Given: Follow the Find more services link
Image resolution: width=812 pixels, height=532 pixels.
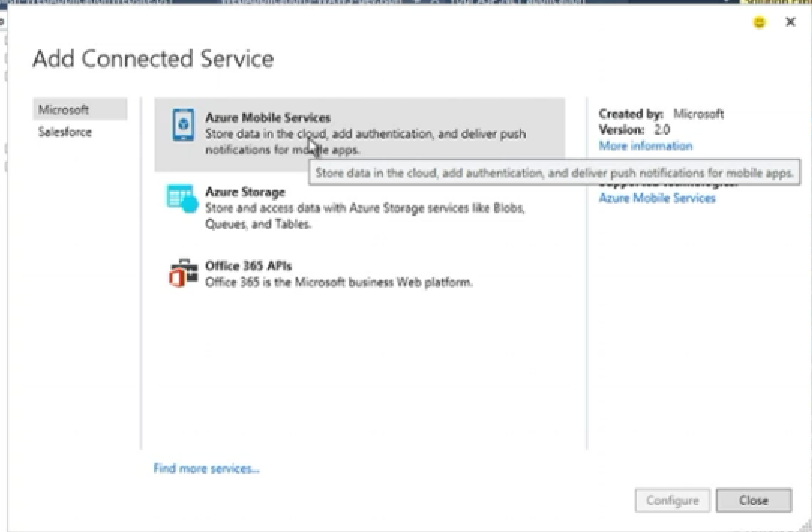Looking at the screenshot, I should (x=207, y=468).
